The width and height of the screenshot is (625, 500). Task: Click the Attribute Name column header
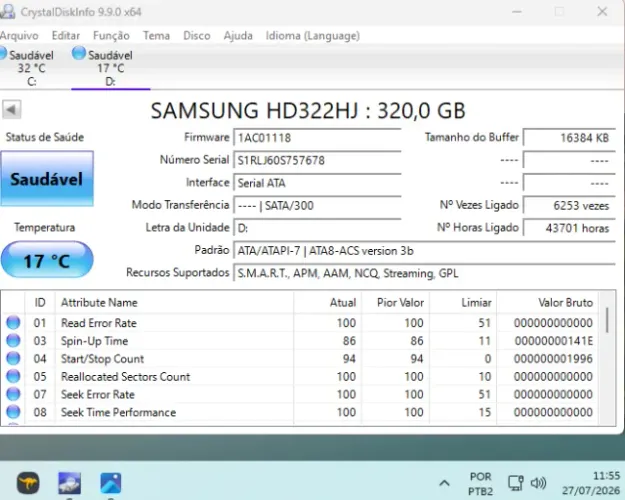point(174,303)
